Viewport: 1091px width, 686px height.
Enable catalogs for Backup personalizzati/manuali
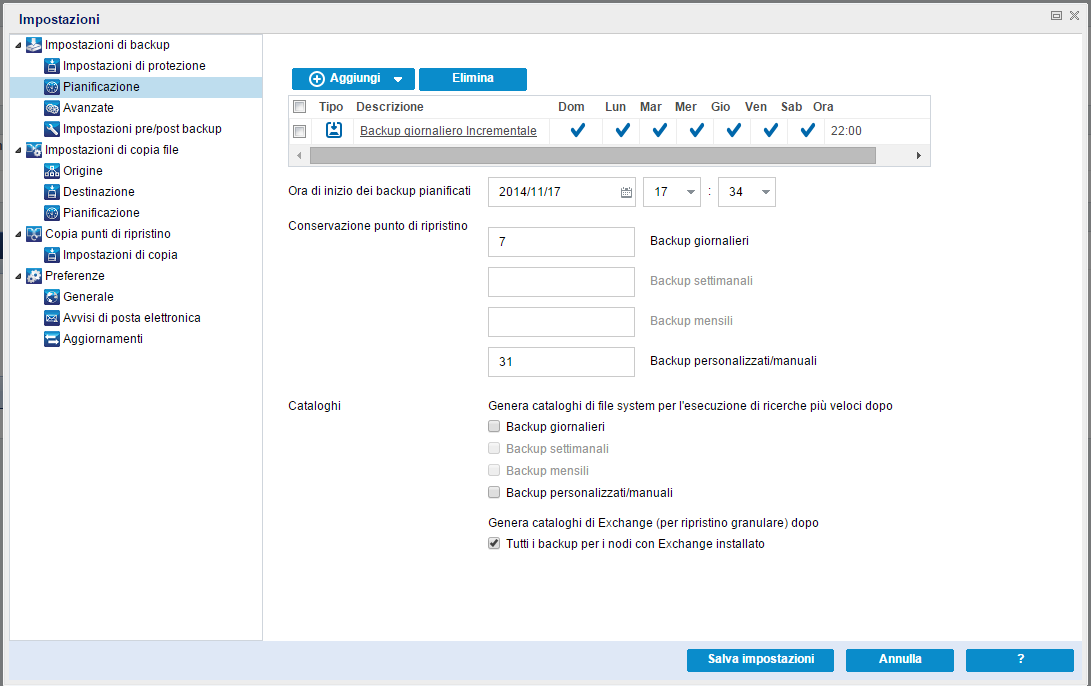tap(493, 492)
